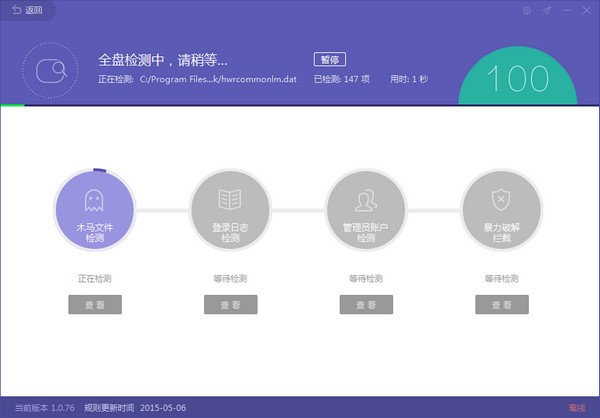Select the 暴力破解拦截 shield circle
The height and width of the screenshot is (418, 600).
(502, 210)
